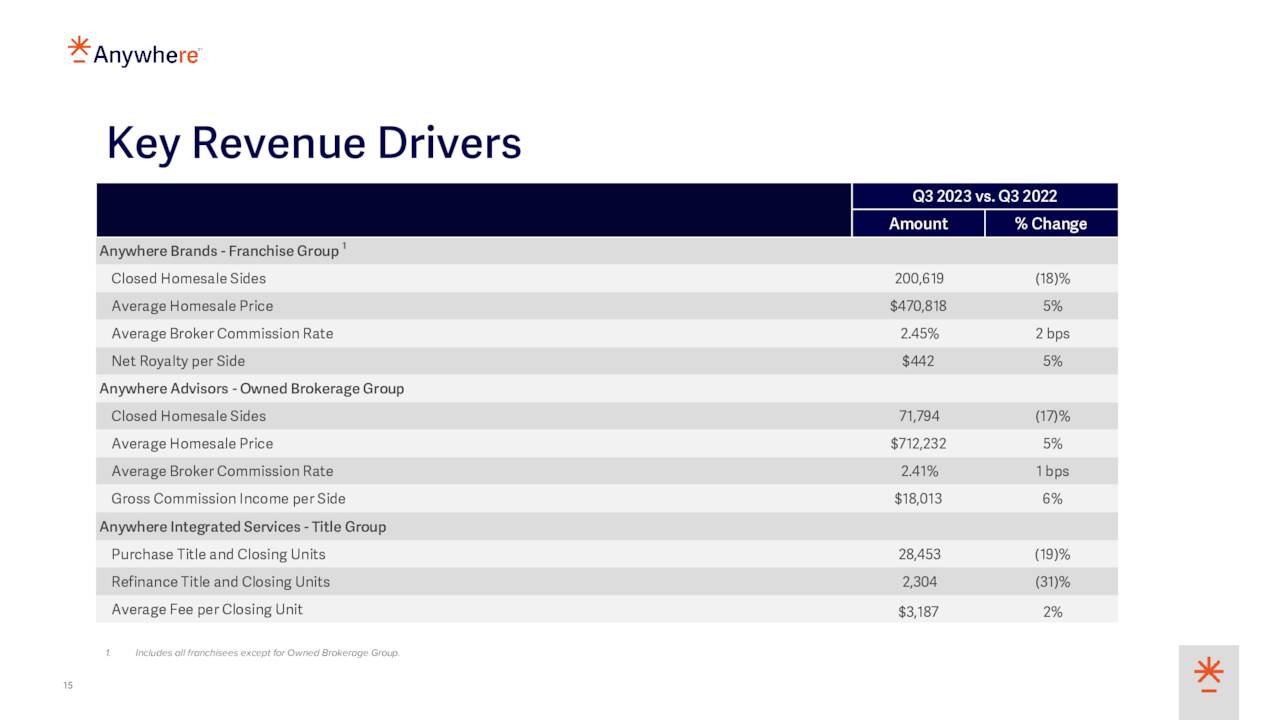This screenshot has height=720, width=1280.
Task: Click the footnote superscript 1 after Franchise Group
Action: point(344,246)
